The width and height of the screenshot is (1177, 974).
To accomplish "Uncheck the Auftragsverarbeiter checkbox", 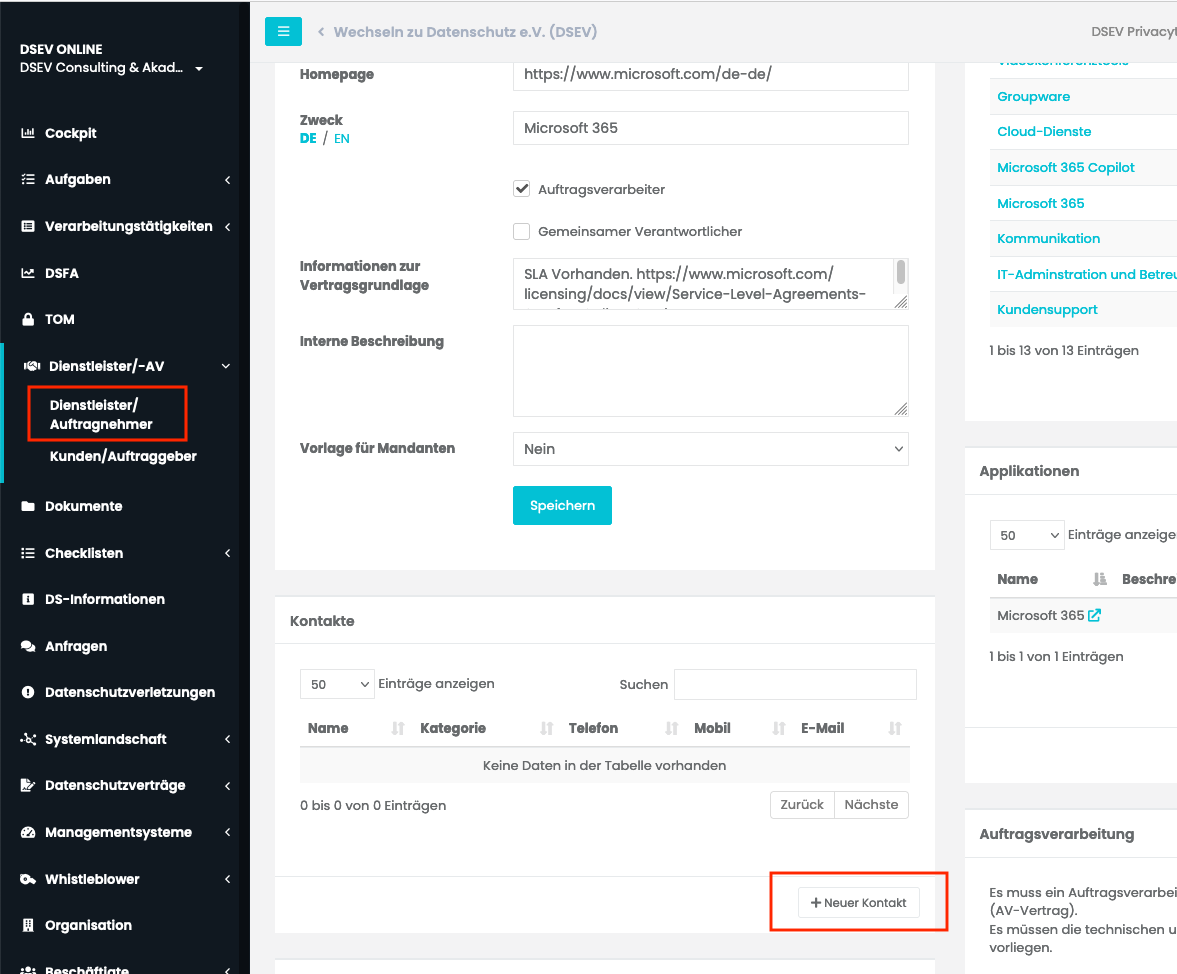I will point(521,189).
